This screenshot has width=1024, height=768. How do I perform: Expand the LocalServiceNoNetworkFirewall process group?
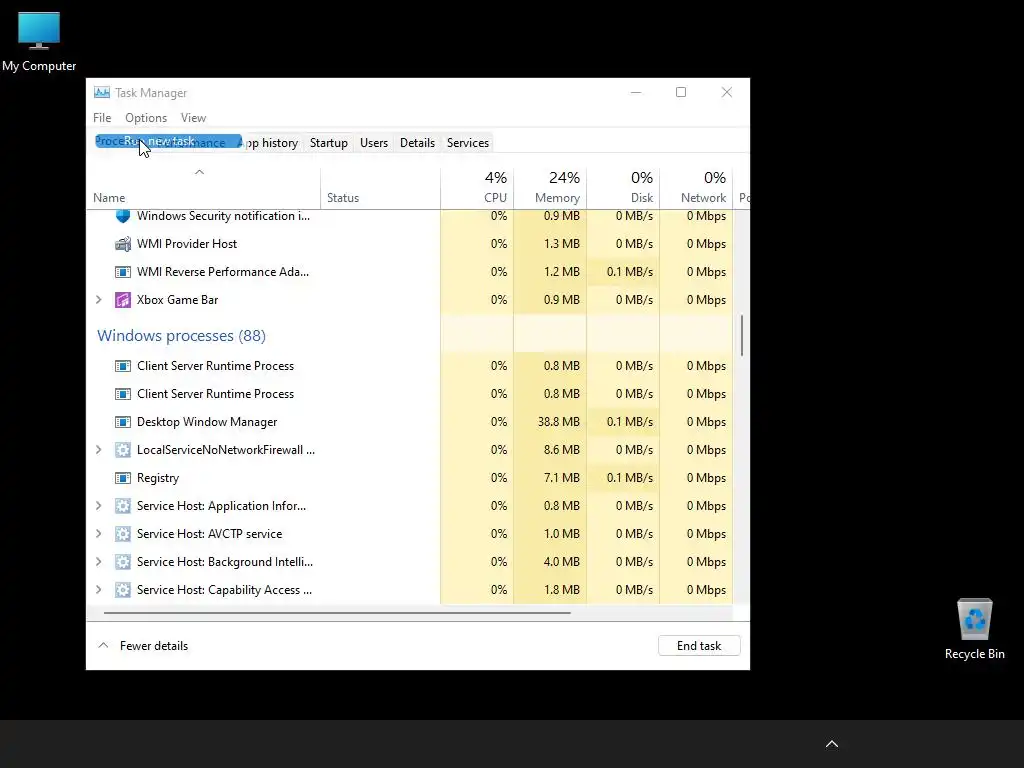[99, 451]
